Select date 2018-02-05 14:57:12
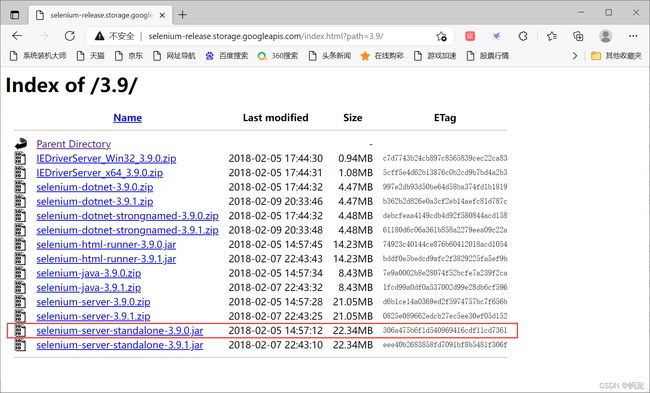Screen dimensions: 650x393 click(276, 330)
